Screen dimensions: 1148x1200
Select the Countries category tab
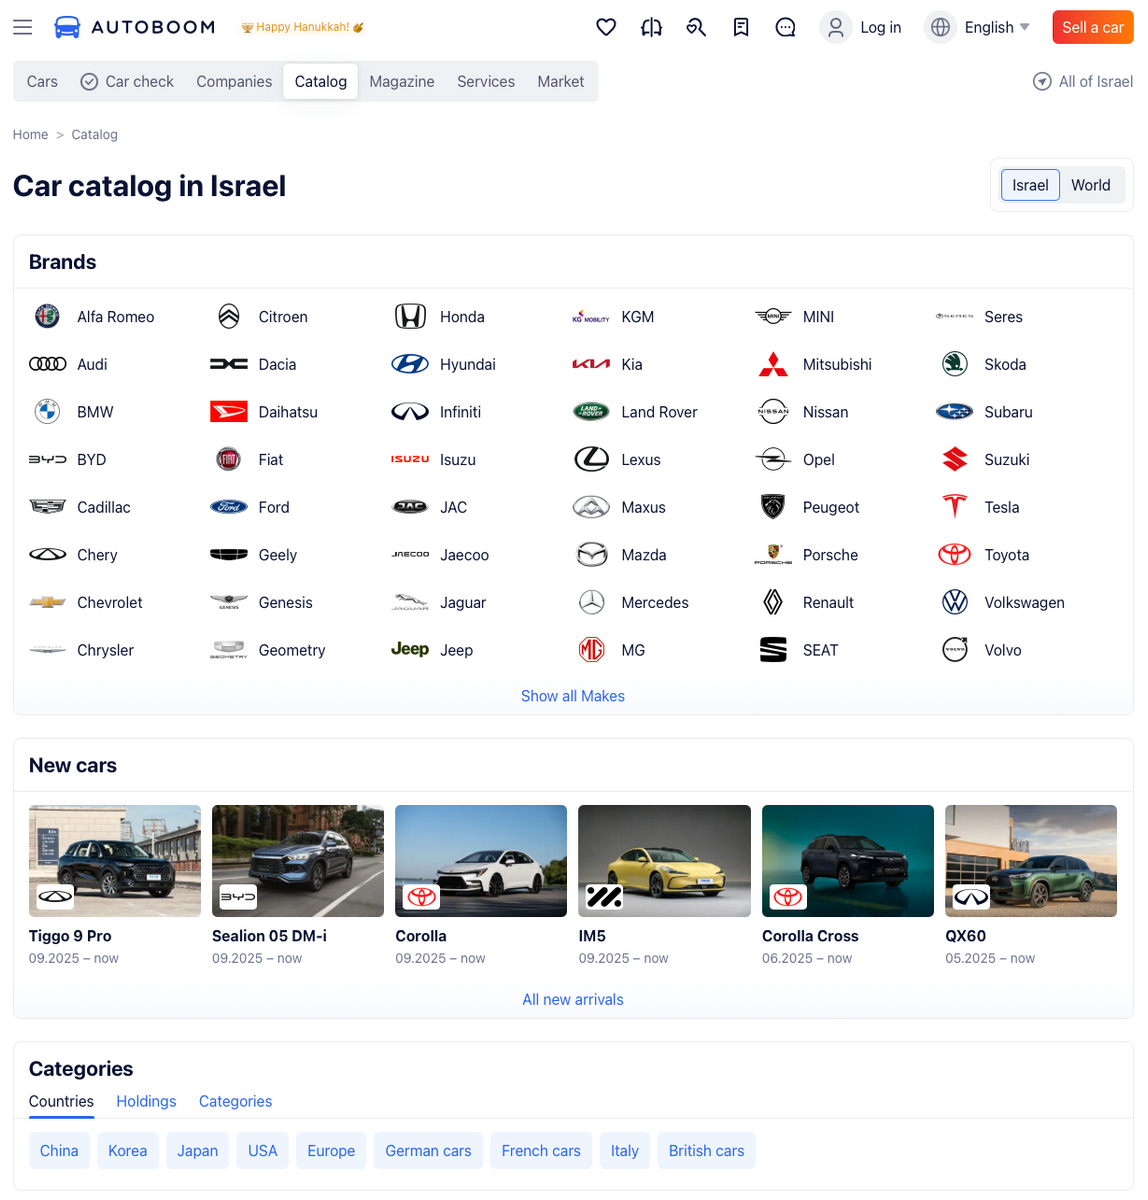61,1101
